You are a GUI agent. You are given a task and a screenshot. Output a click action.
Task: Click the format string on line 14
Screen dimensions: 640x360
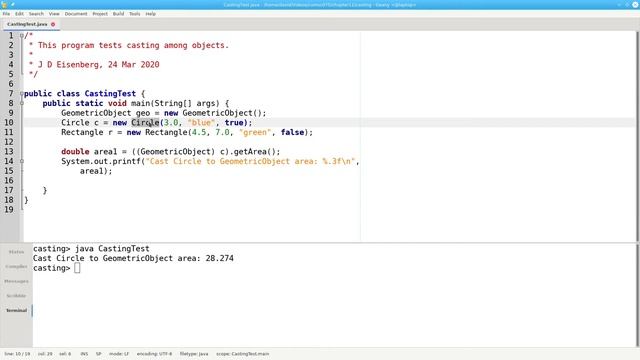pyautogui.click(x=251, y=161)
